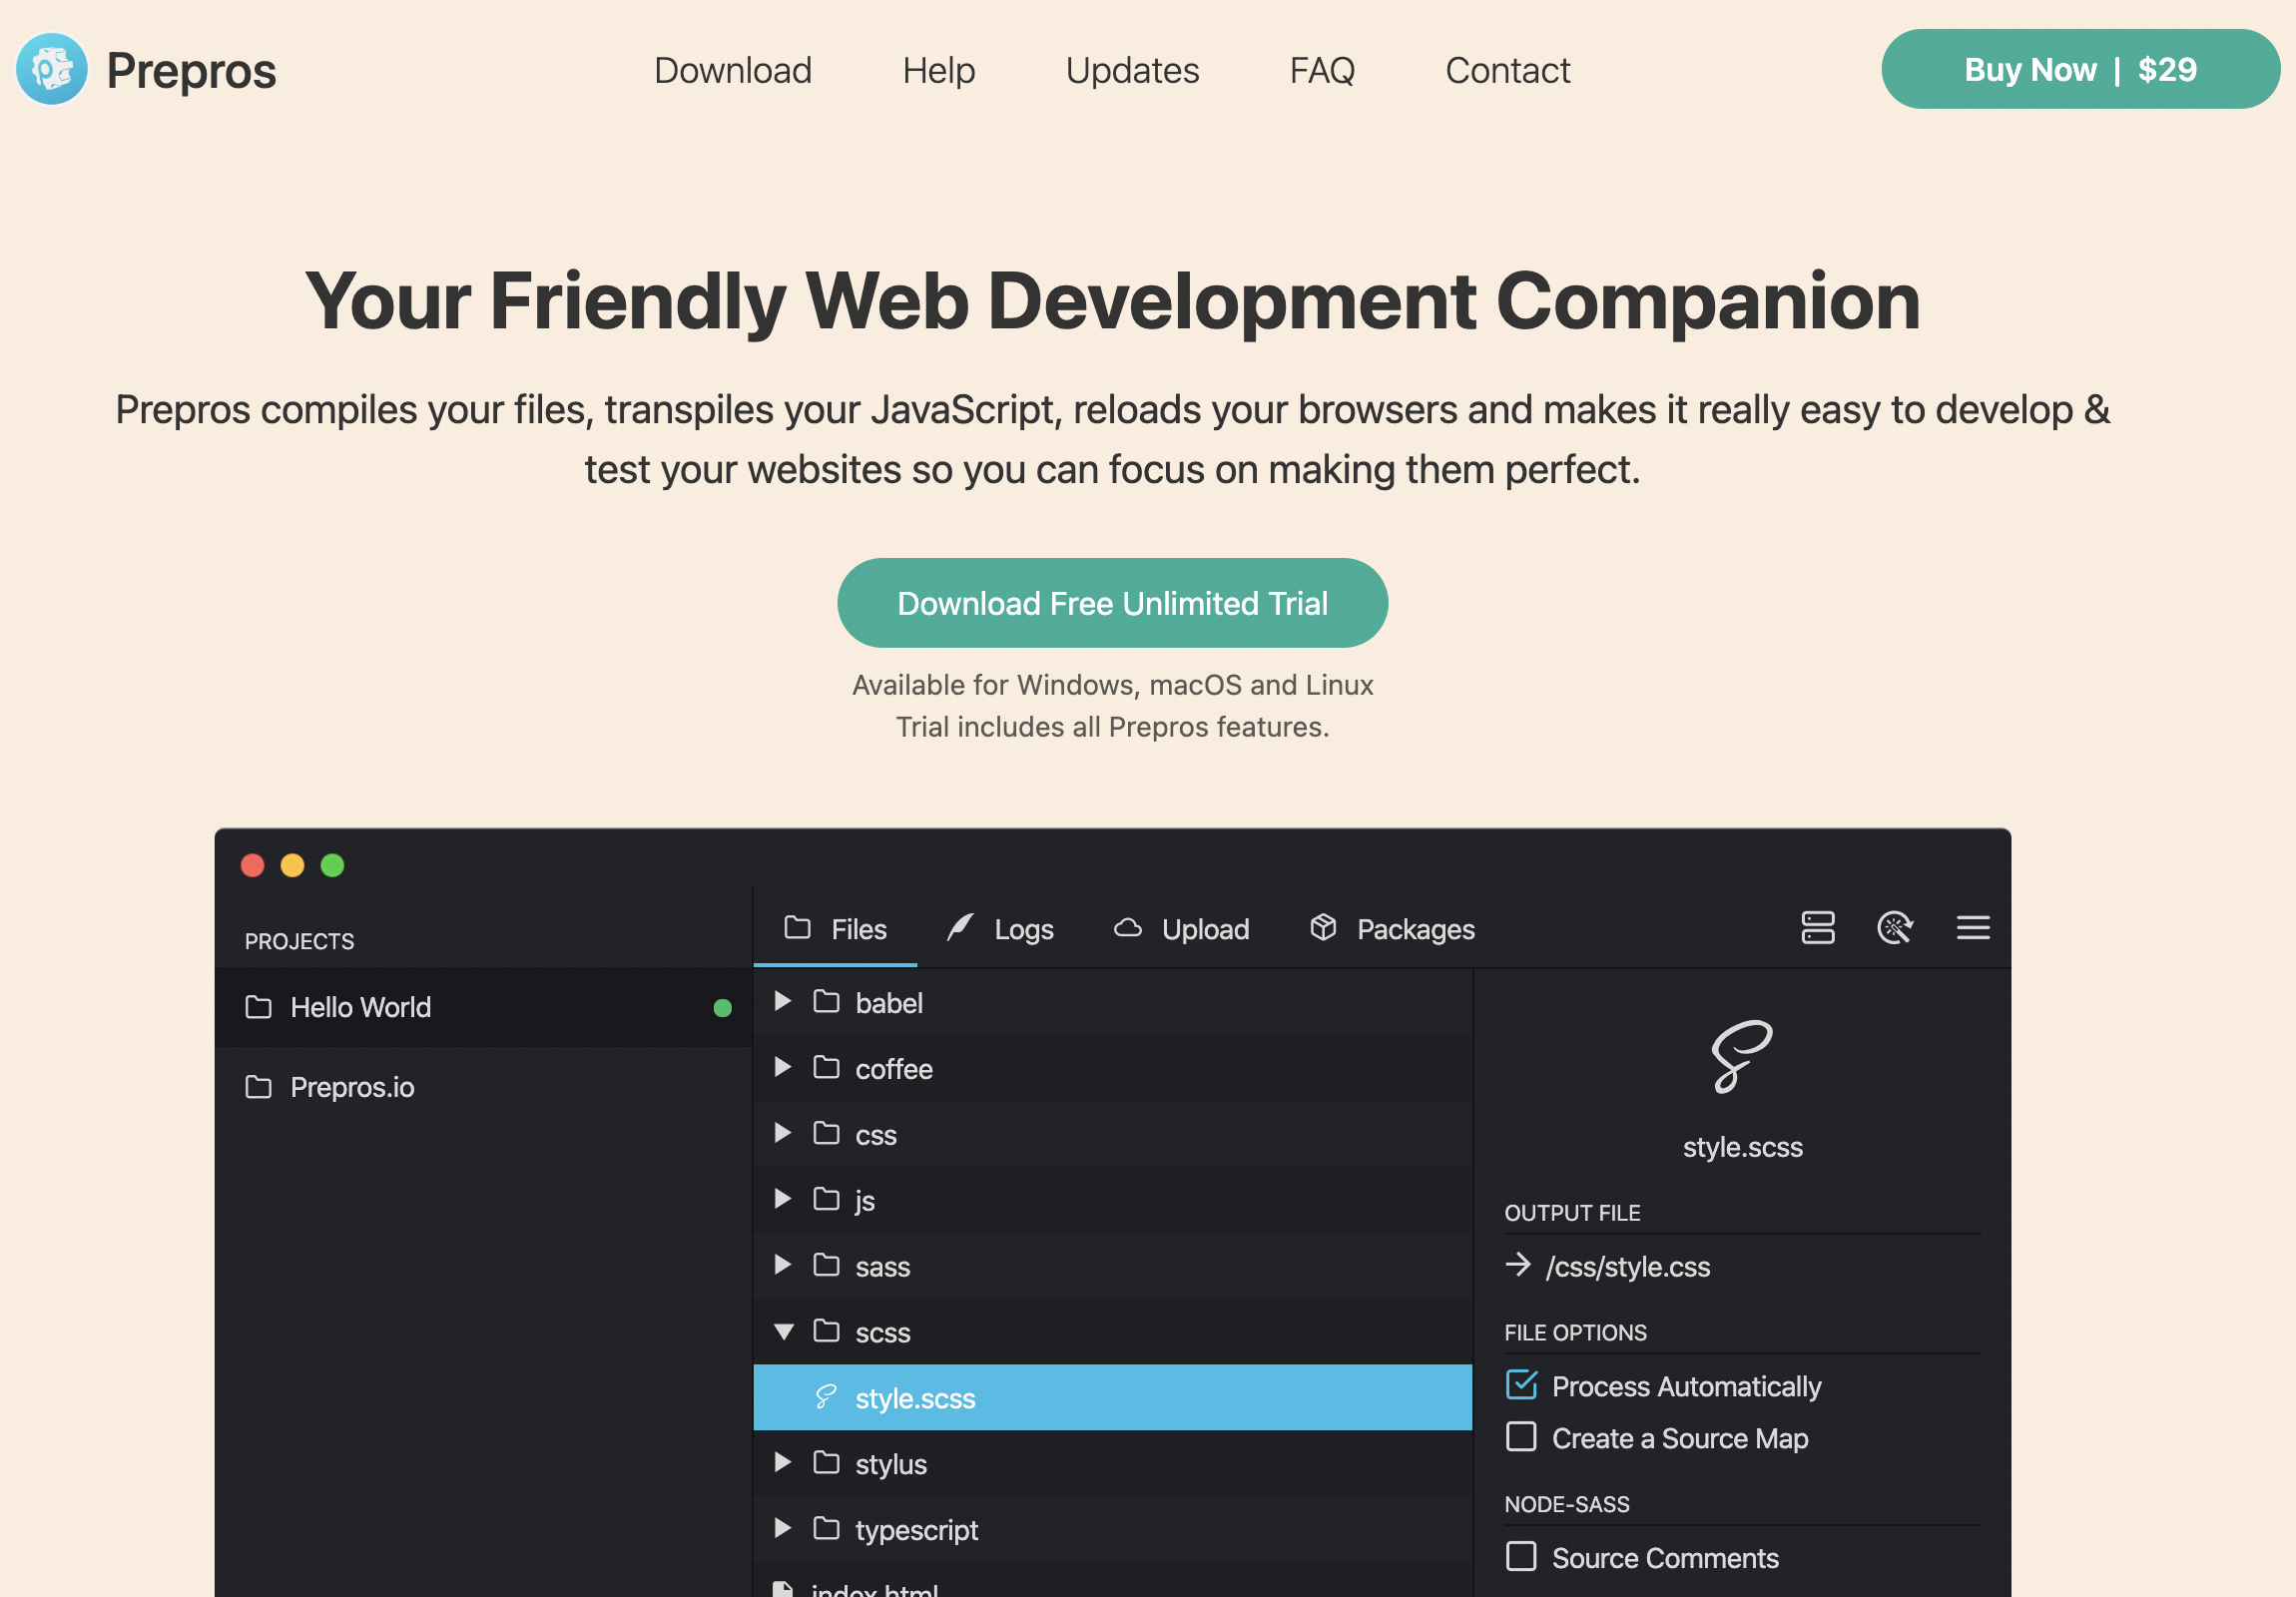Click the green status dot beside Hello World
Image resolution: width=2296 pixels, height=1597 pixels.
point(722,1008)
